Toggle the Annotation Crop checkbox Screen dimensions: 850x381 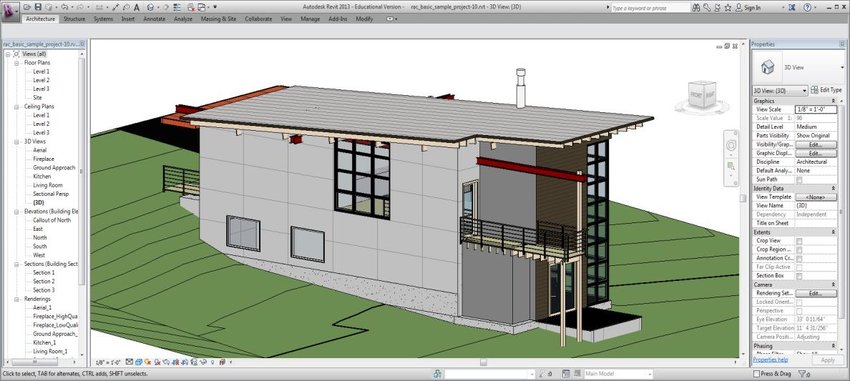point(799,258)
